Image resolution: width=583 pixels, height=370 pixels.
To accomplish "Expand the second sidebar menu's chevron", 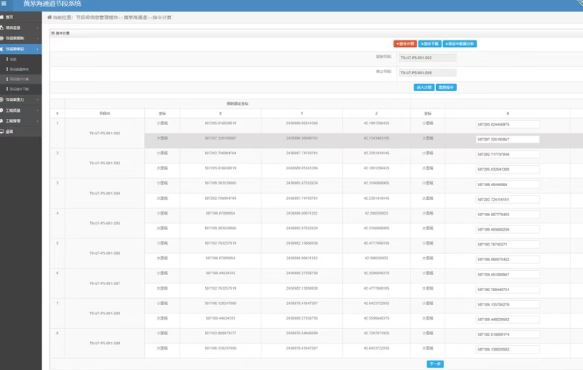I will [x=37, y=28].
